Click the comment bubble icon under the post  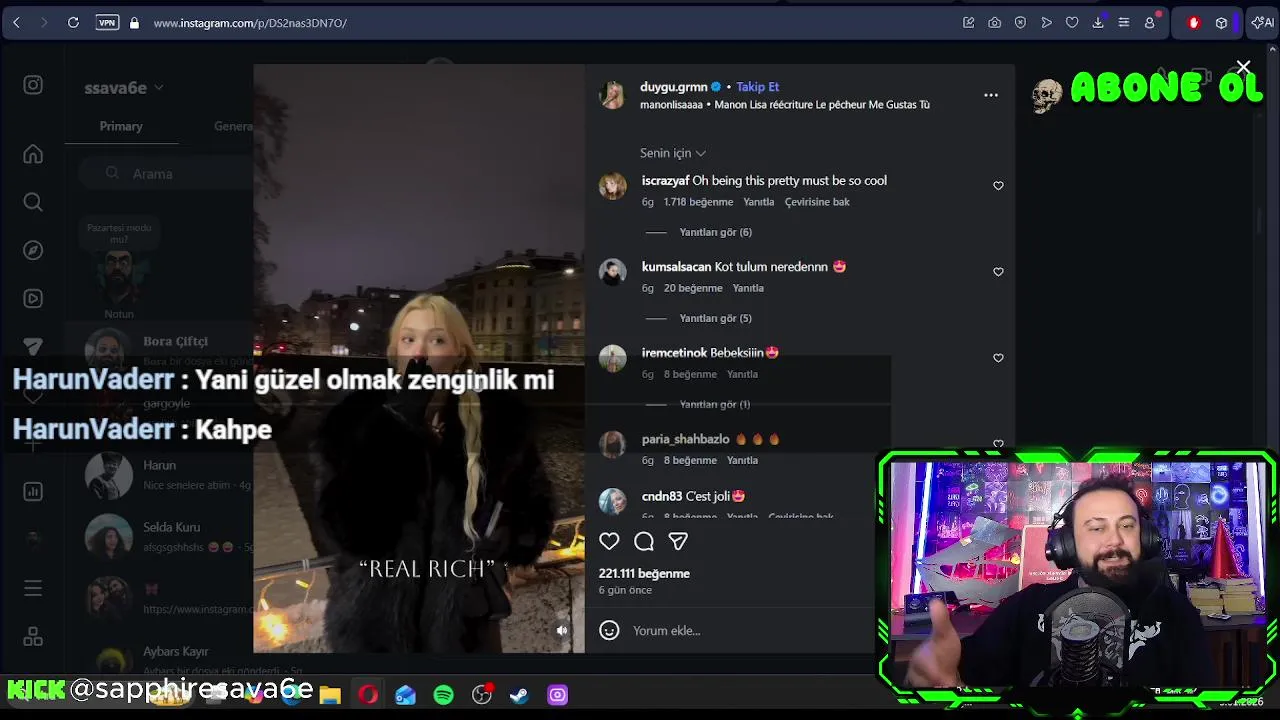pyautogui.click(x=644, y=541)
